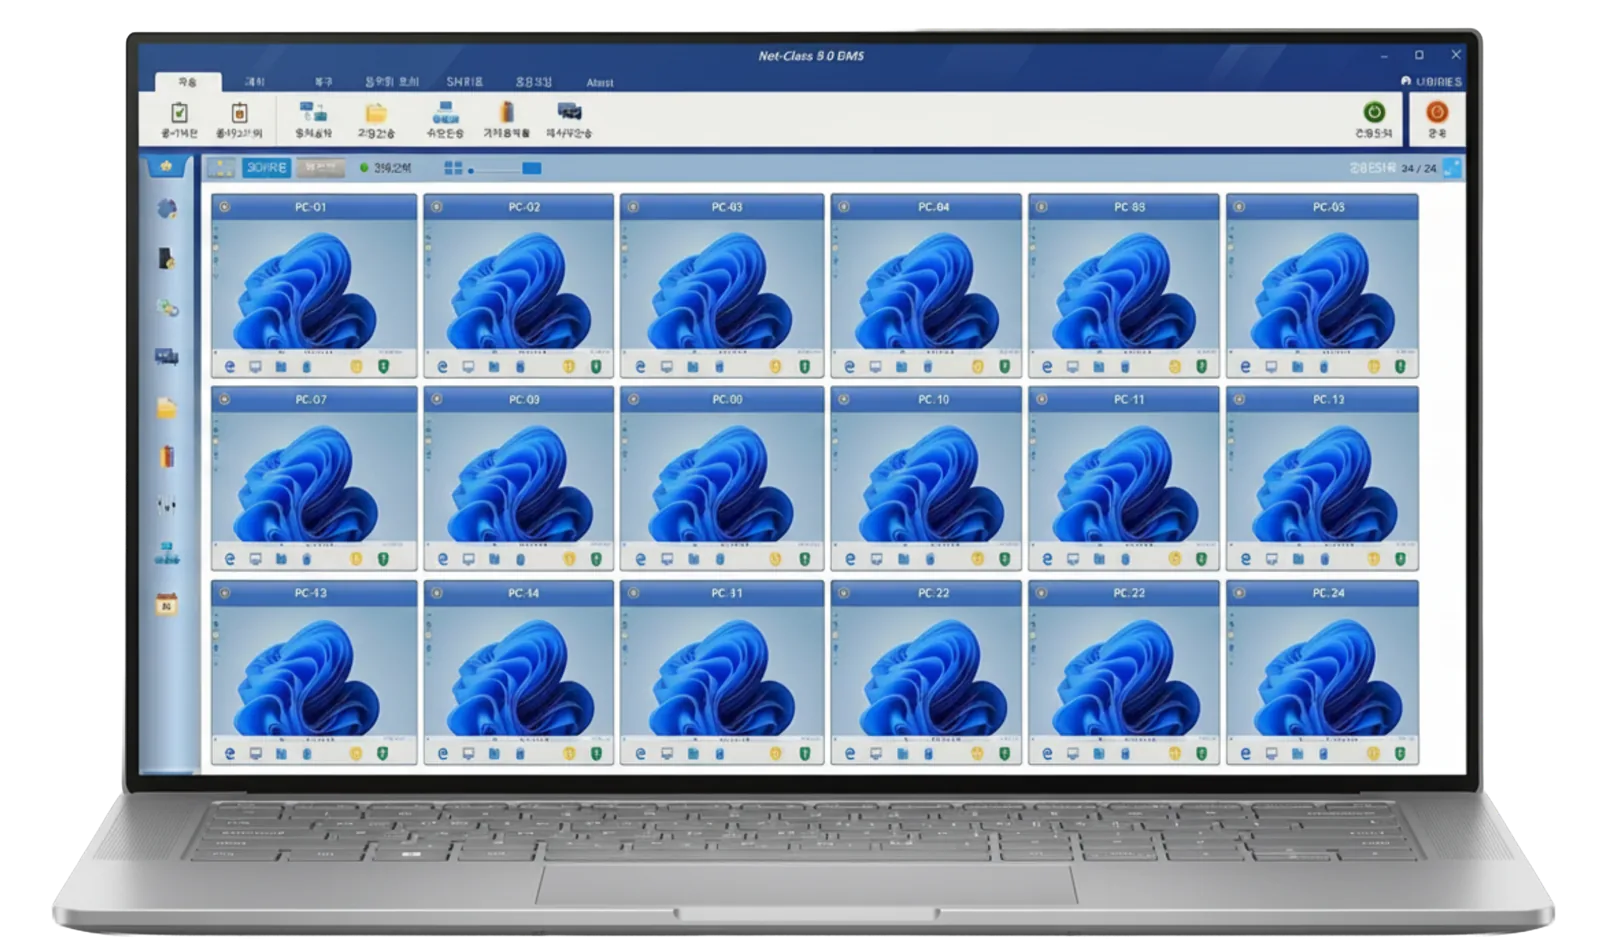
Task: Select the radio circle in the PC-04 header
Action: 844,207
